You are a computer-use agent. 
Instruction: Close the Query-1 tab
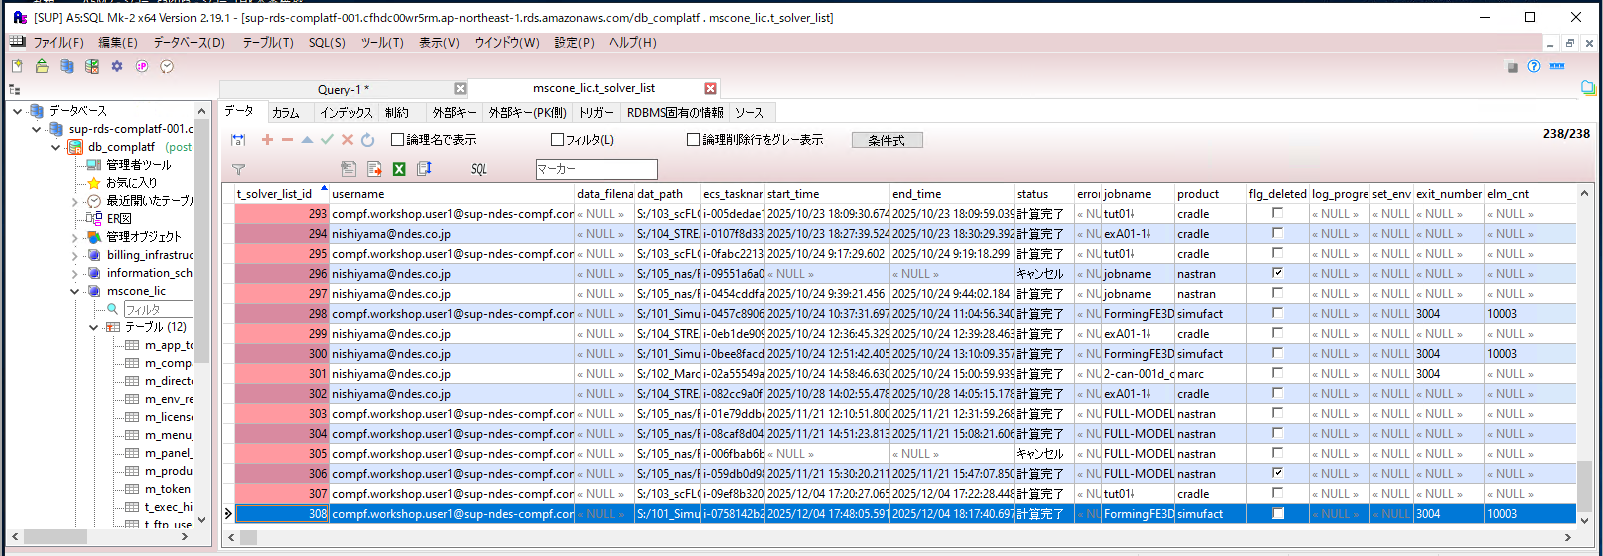pyautogui.click(x=460, y=89)
